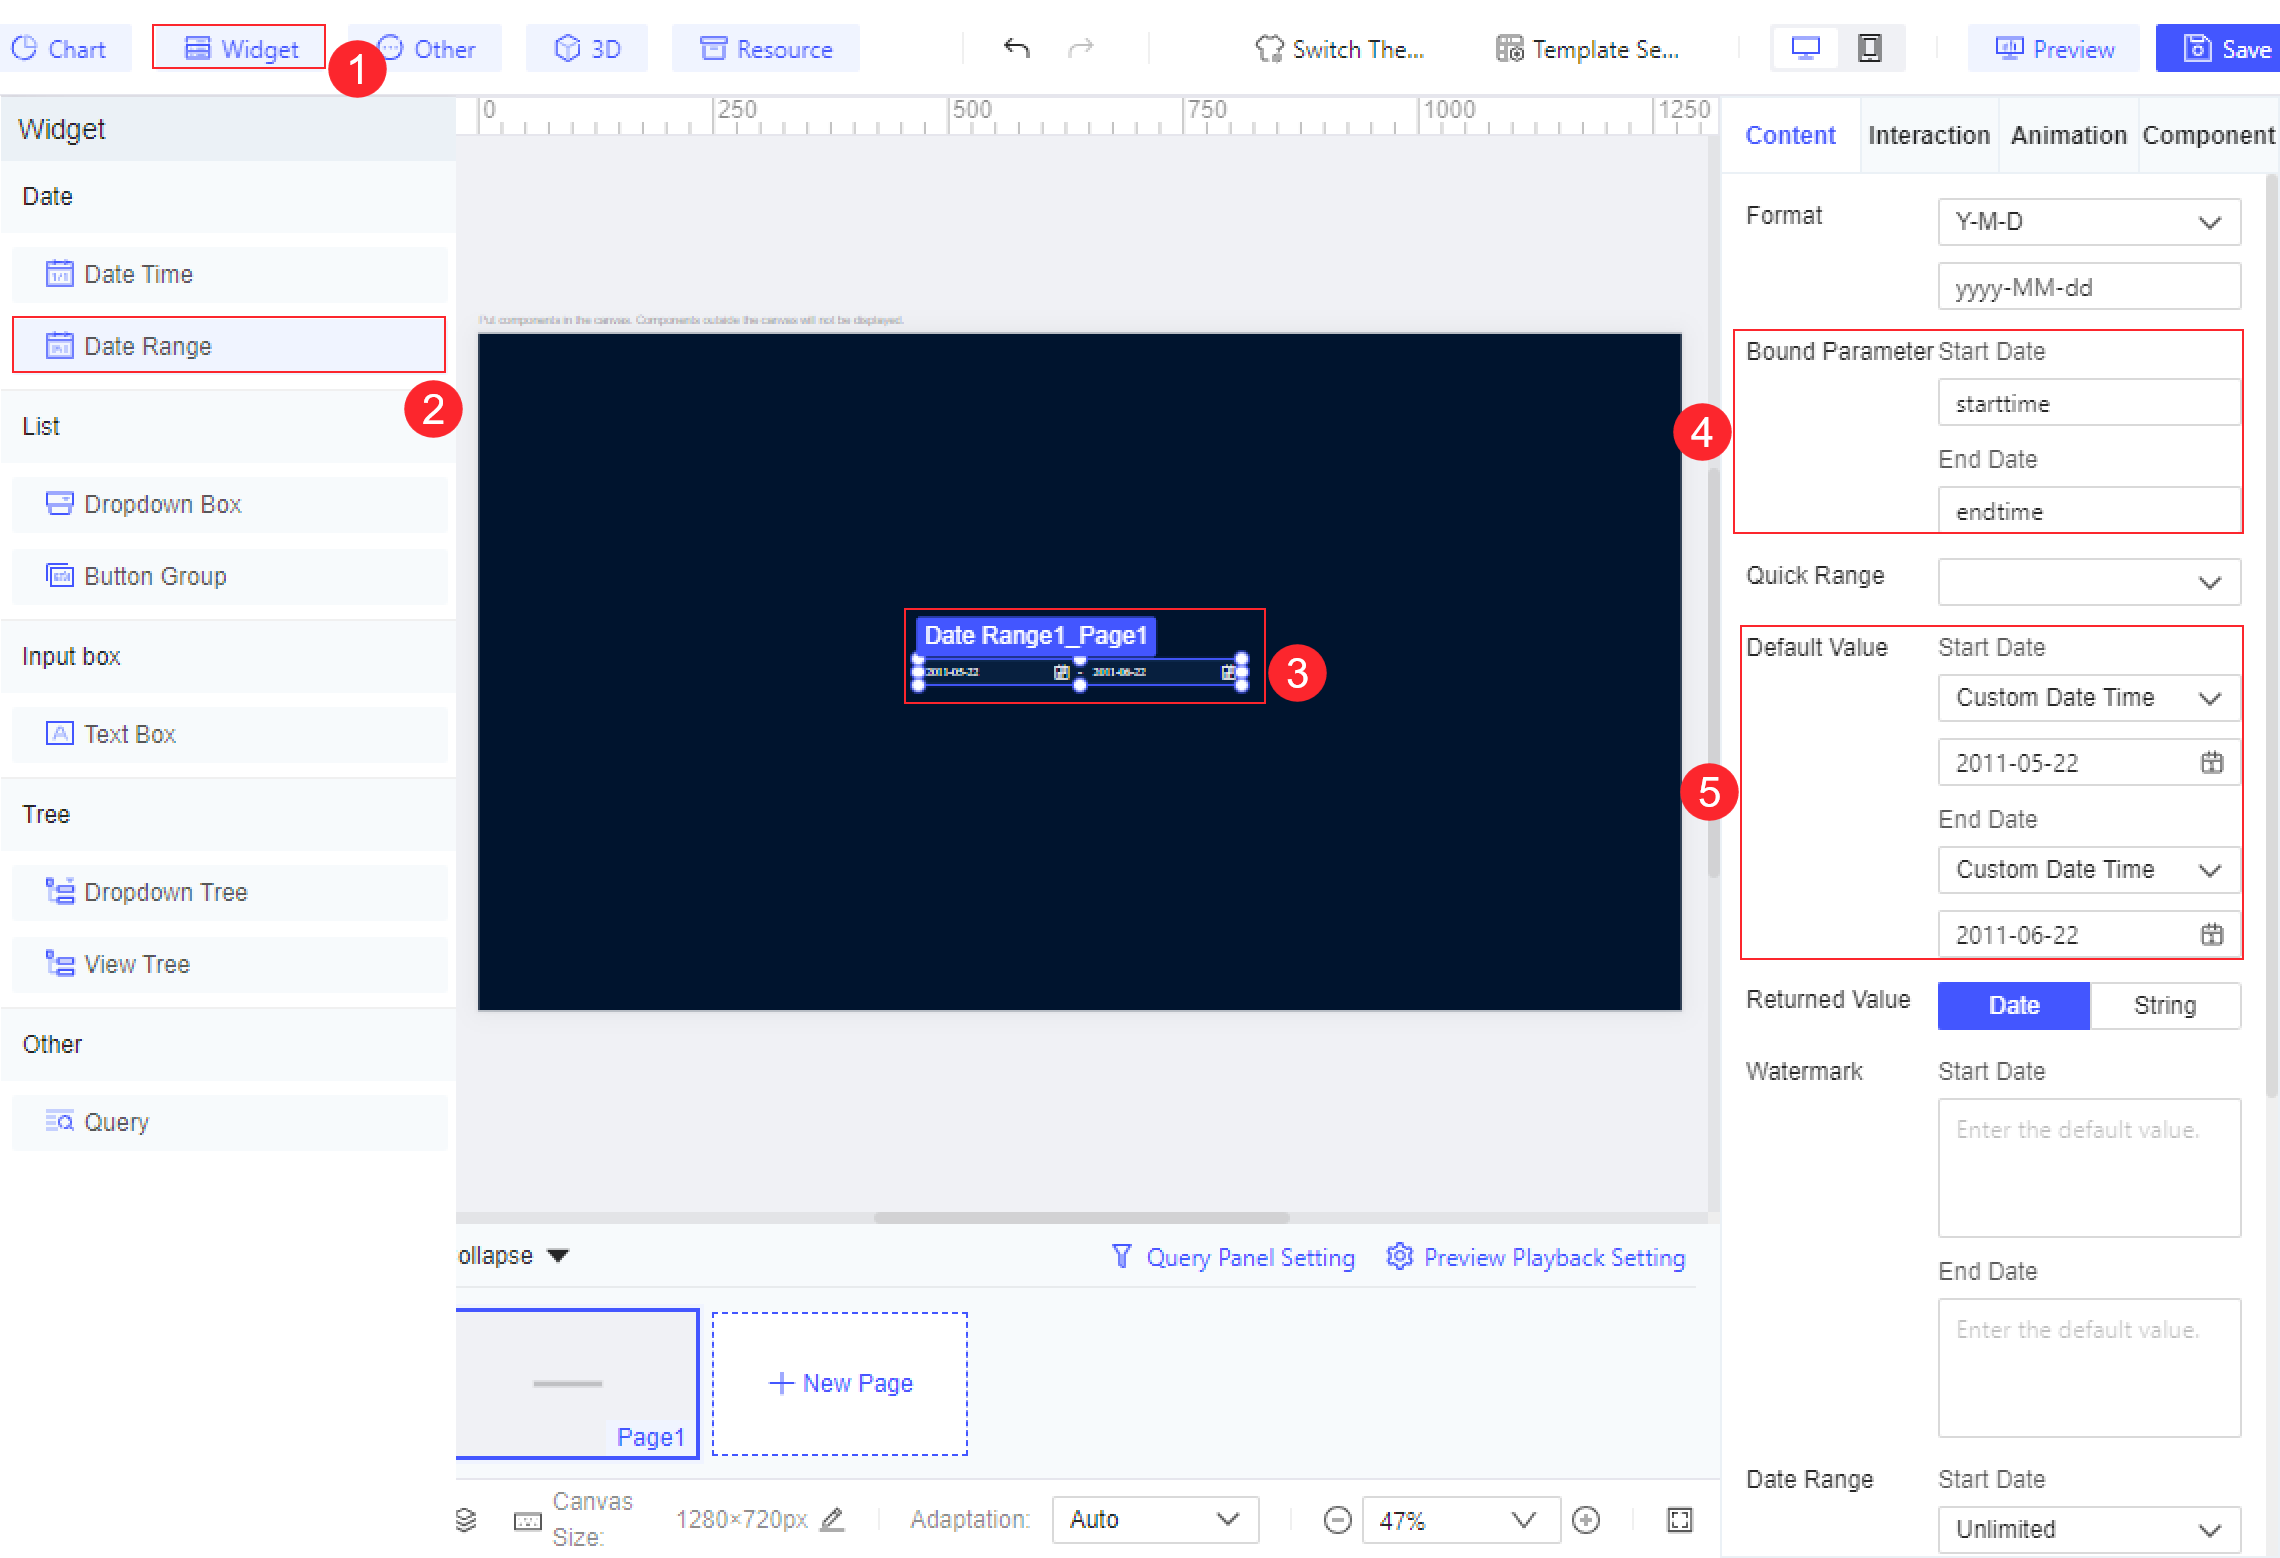Add Dropdown Tree widget
The image size is (2280, 1558).
coord(229,892)
